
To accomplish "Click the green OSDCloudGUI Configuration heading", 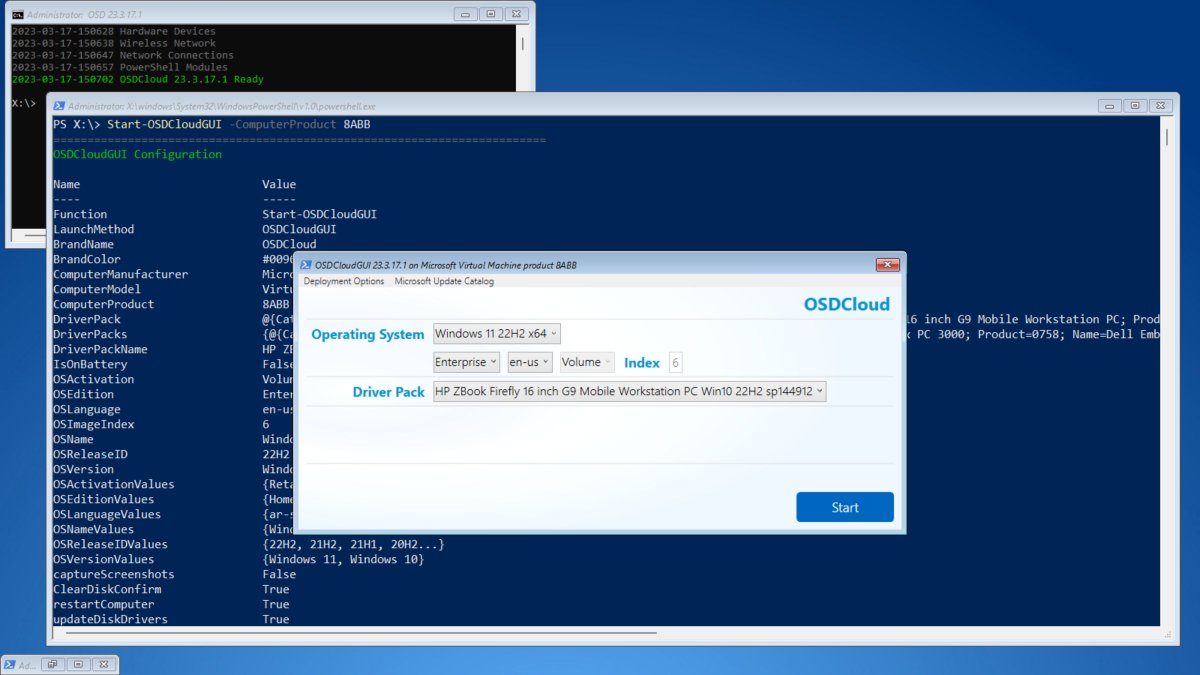I will [137, 154].
